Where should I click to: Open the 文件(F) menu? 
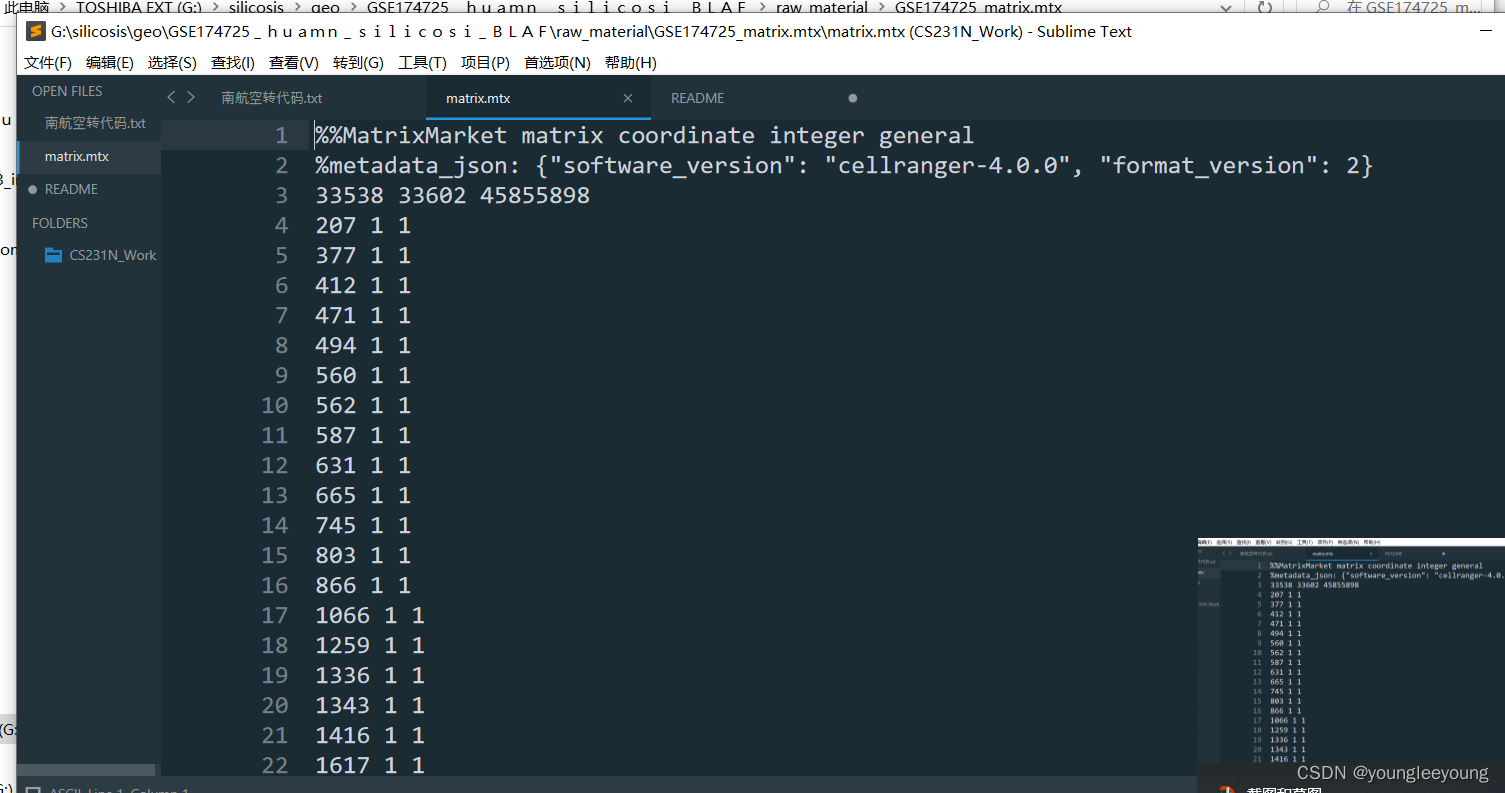pos(47,62)
